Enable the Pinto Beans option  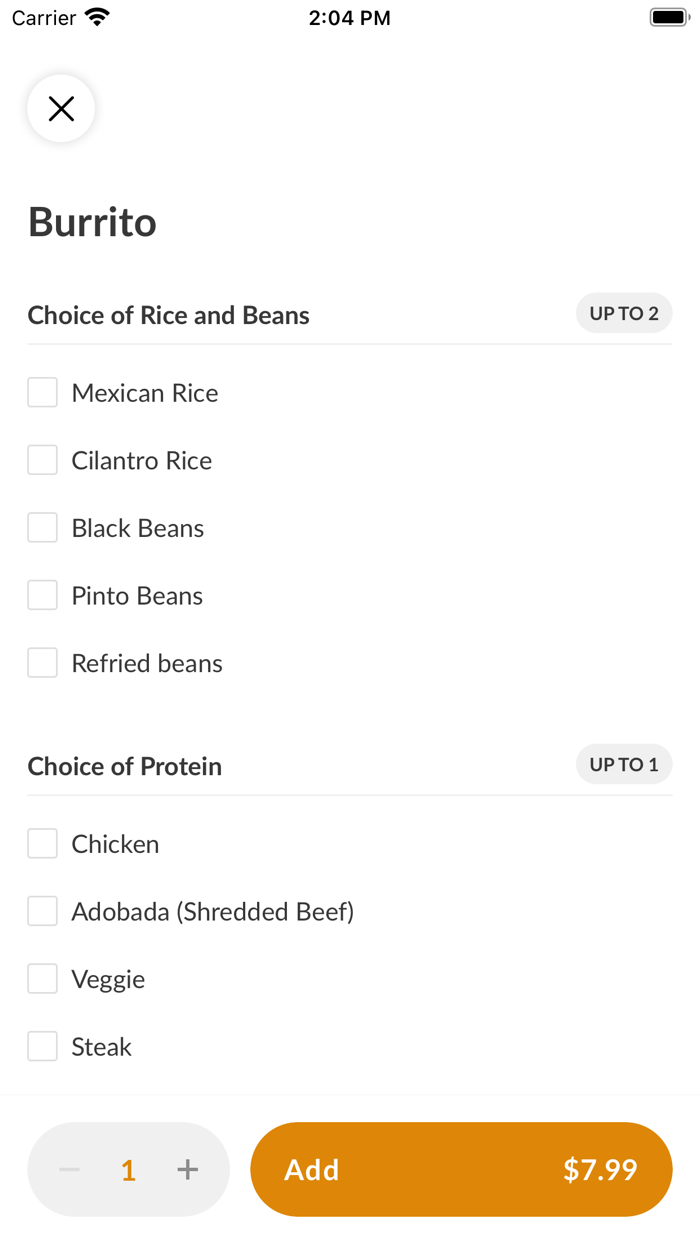click(42, 596)
